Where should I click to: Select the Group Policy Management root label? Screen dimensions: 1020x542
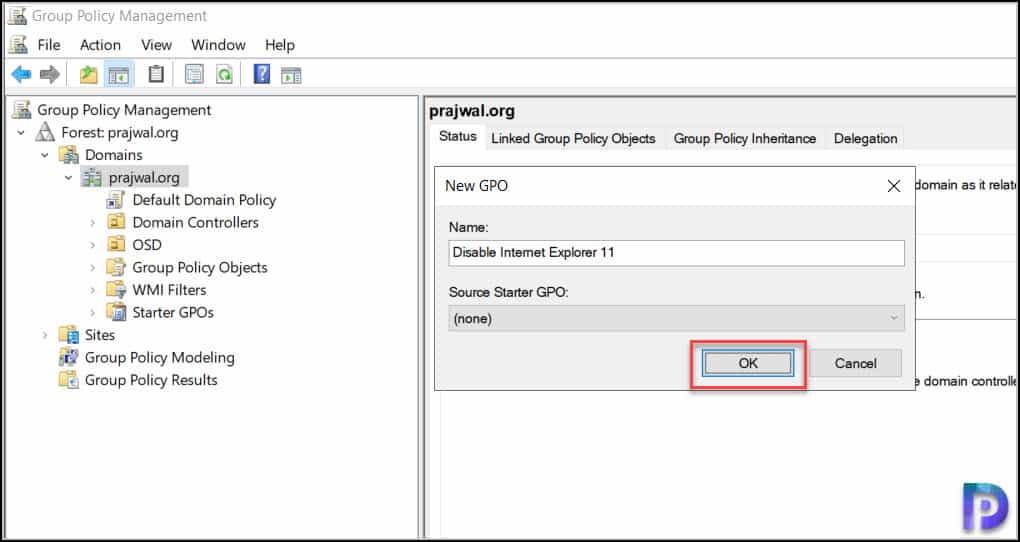pos(124,109)
